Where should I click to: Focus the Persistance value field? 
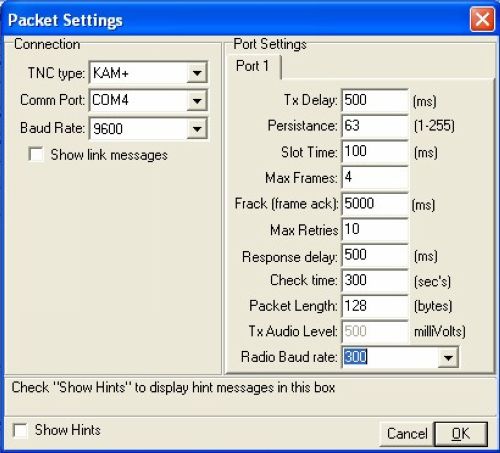tap(375, 126)
